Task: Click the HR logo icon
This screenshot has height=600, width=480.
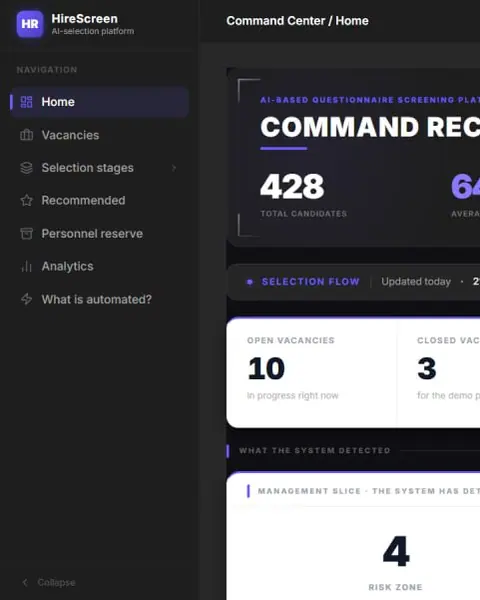Action: 30,24
